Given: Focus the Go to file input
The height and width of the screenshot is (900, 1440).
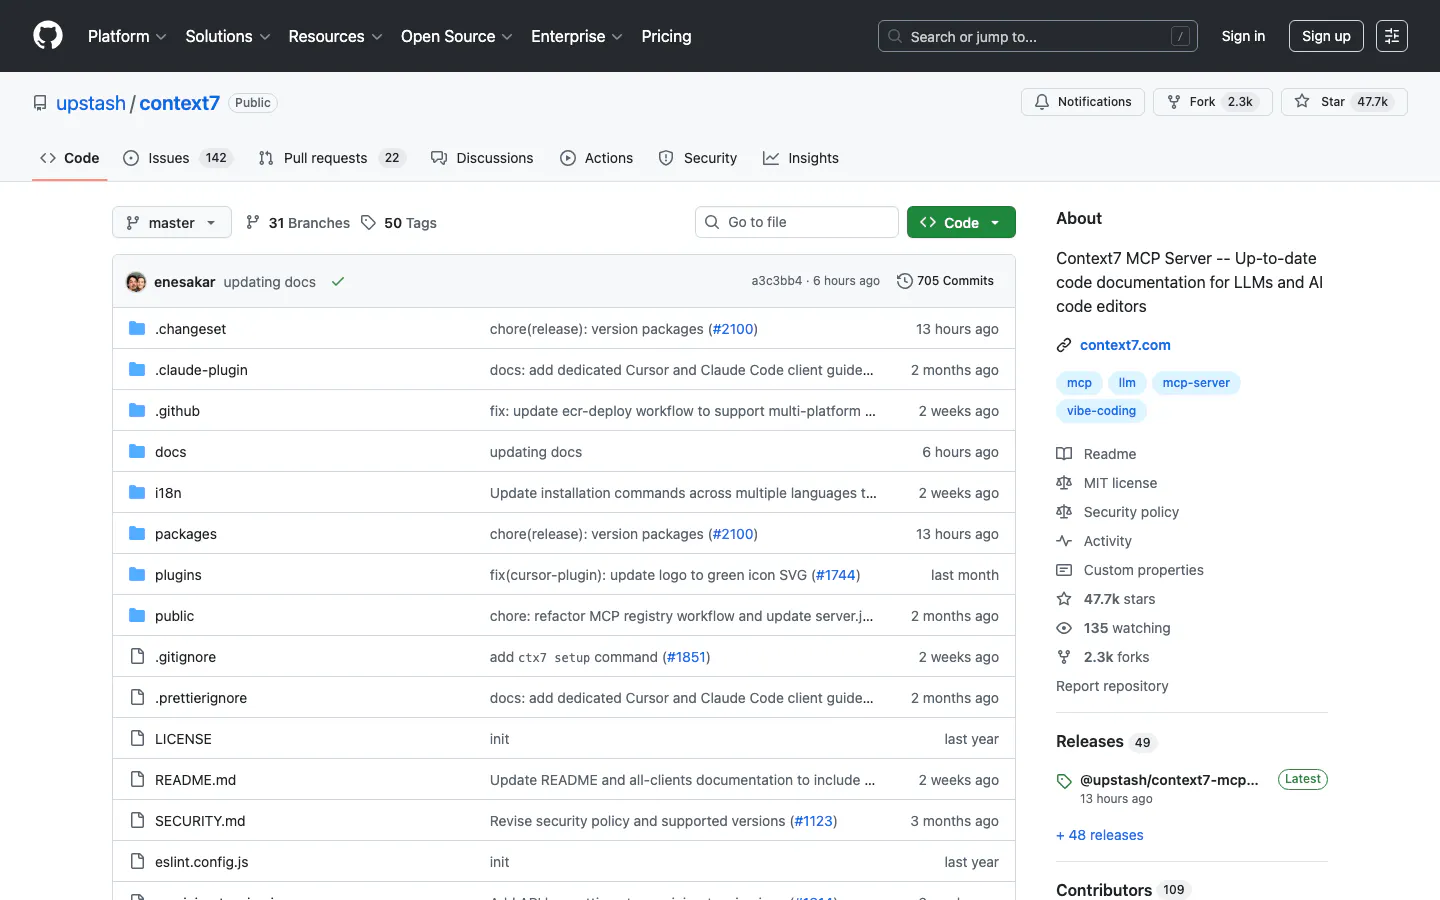Looking at the screenshot, I should point(797,222).
